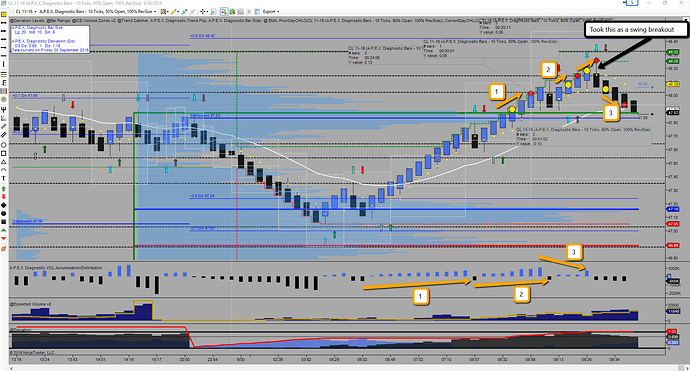Open the chart style candlestick menu
690x371 pixels.
pos(164,11)
